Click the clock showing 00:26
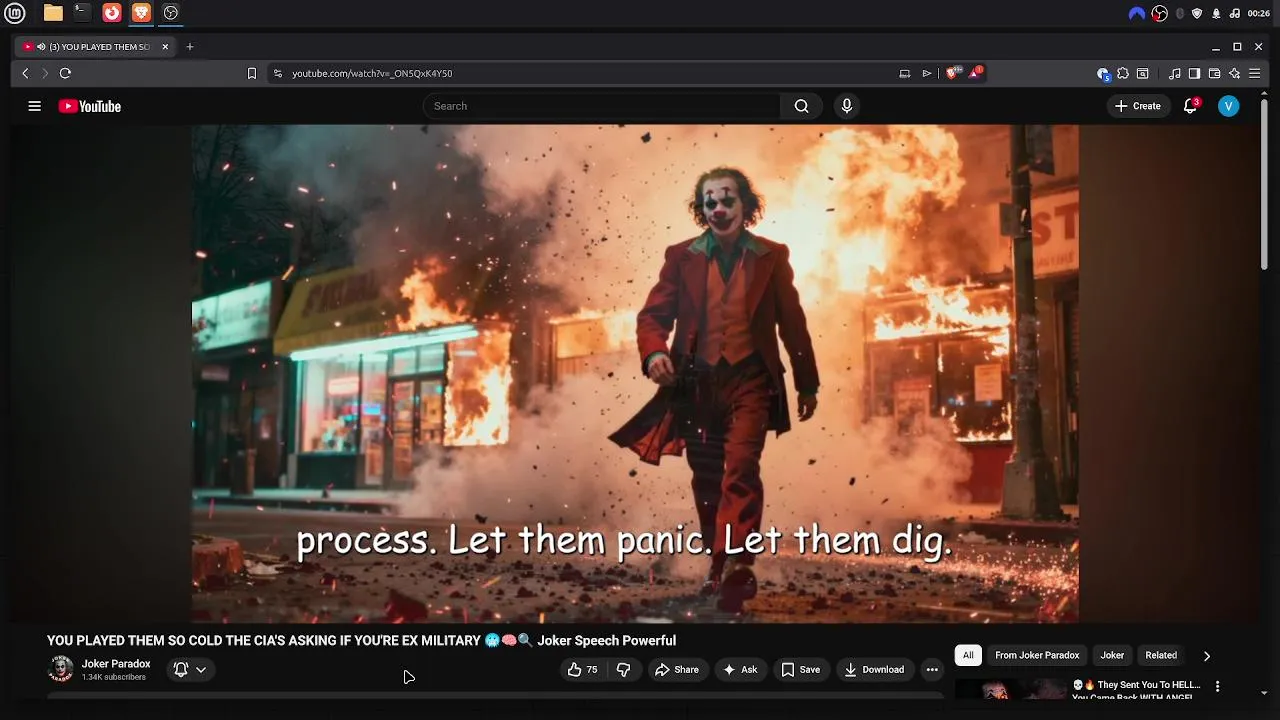 1259,13
